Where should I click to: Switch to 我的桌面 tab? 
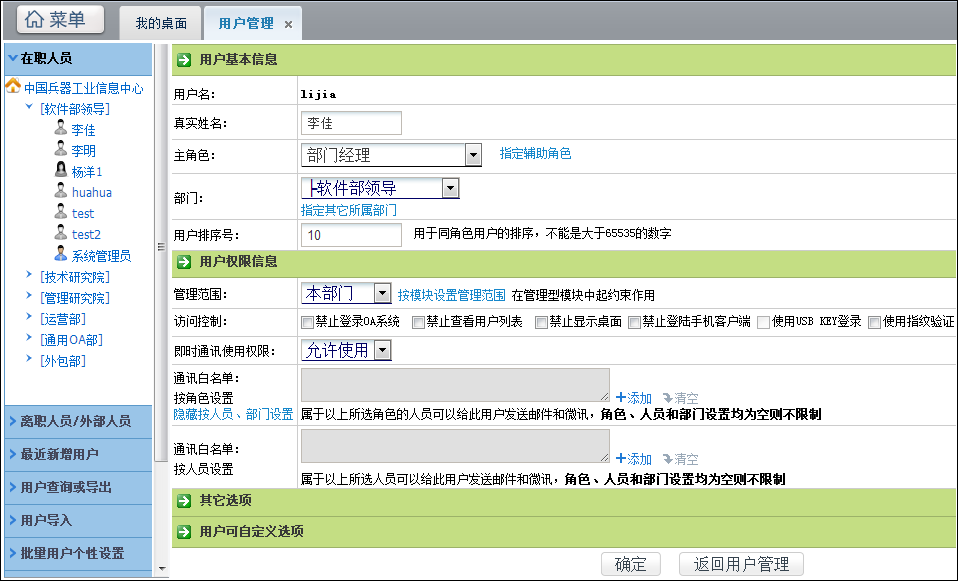[162, 24]
